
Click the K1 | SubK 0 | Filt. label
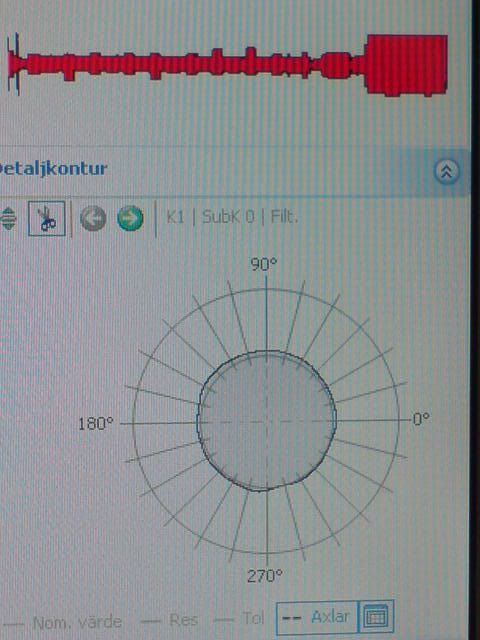[232, 217]
